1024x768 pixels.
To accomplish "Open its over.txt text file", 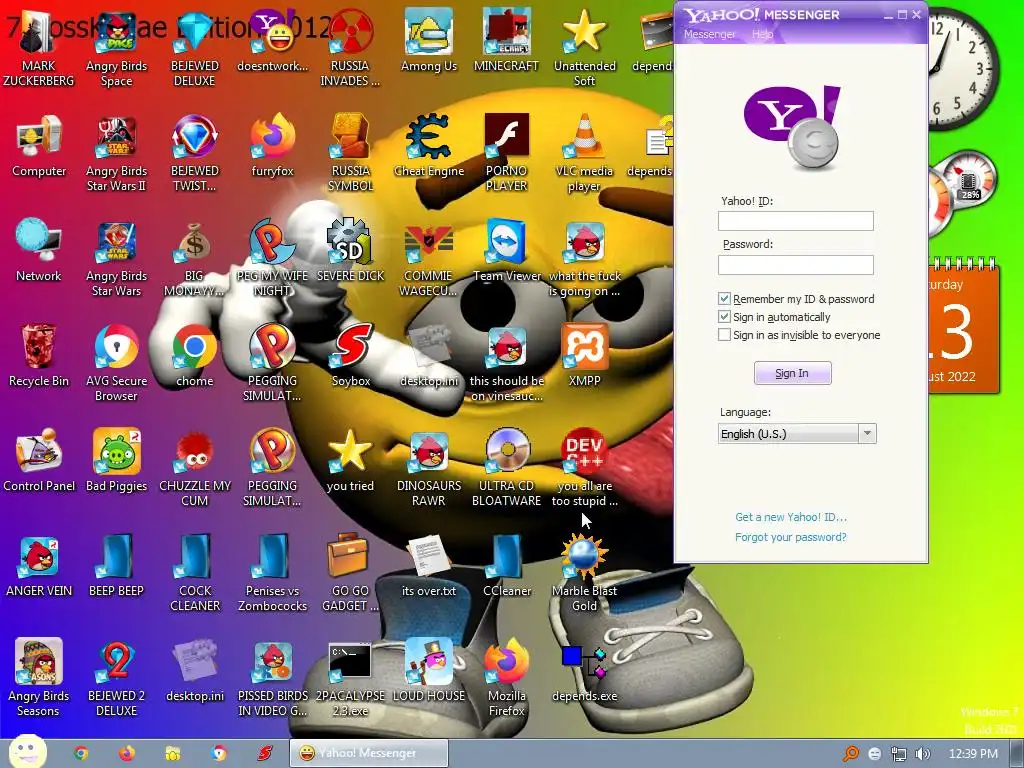I will click(x=429, y=566).
